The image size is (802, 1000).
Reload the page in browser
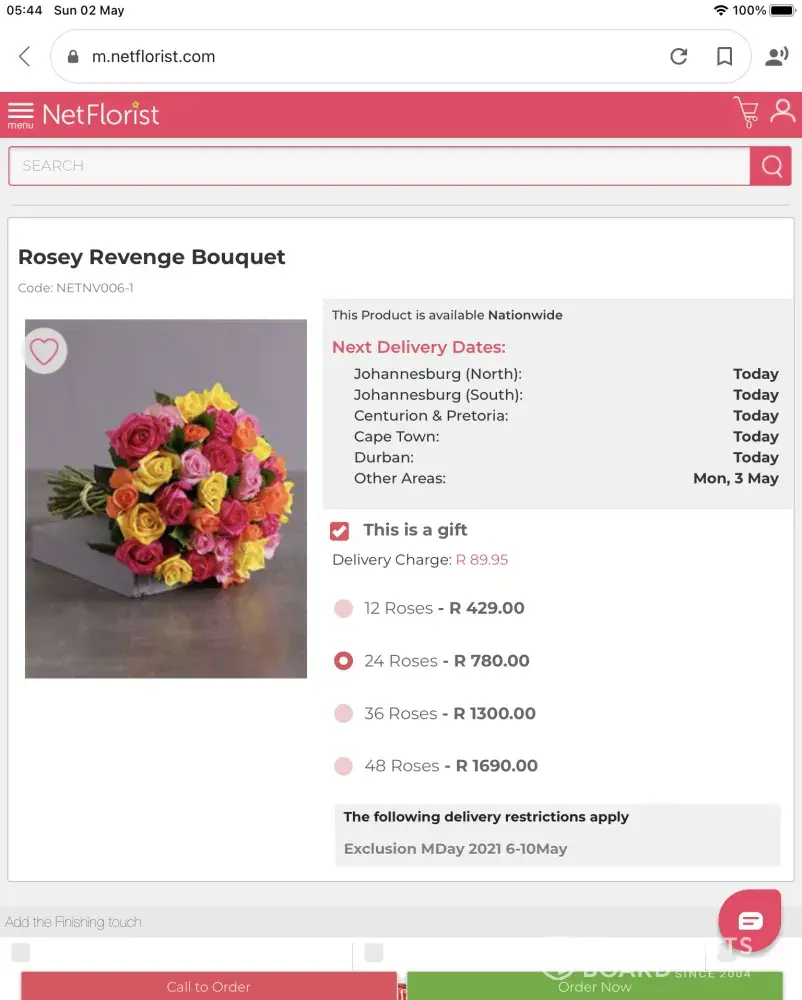click(679, 57)
